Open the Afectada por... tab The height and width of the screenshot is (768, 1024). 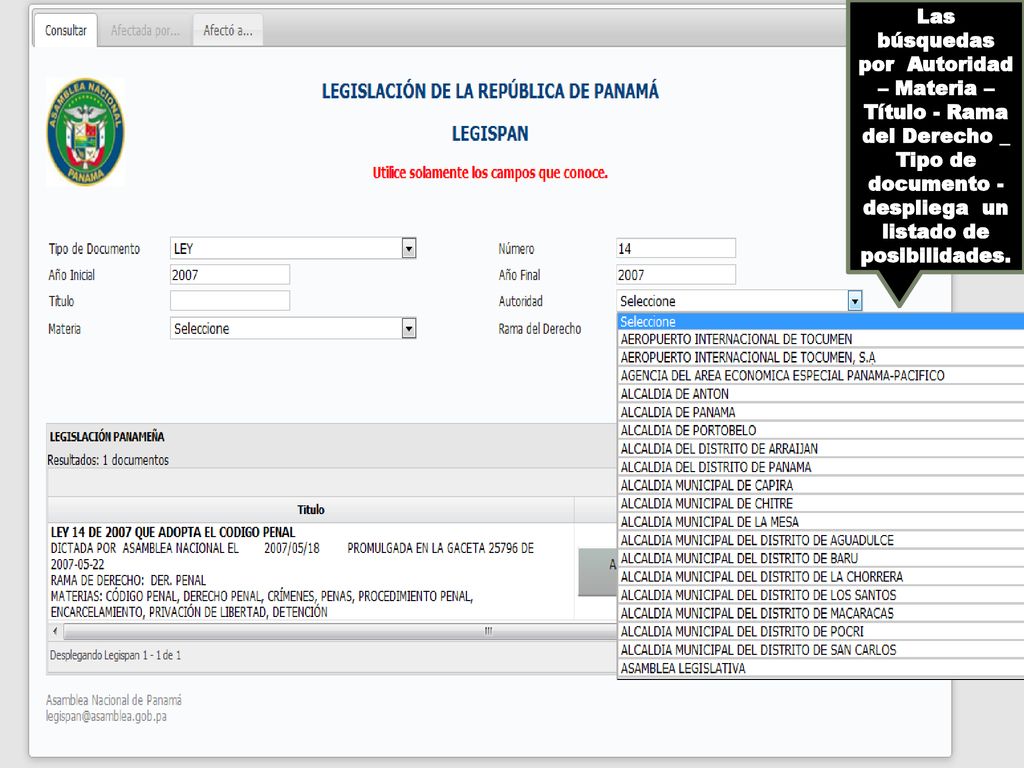pyautogui.click(x=145, y=31)
